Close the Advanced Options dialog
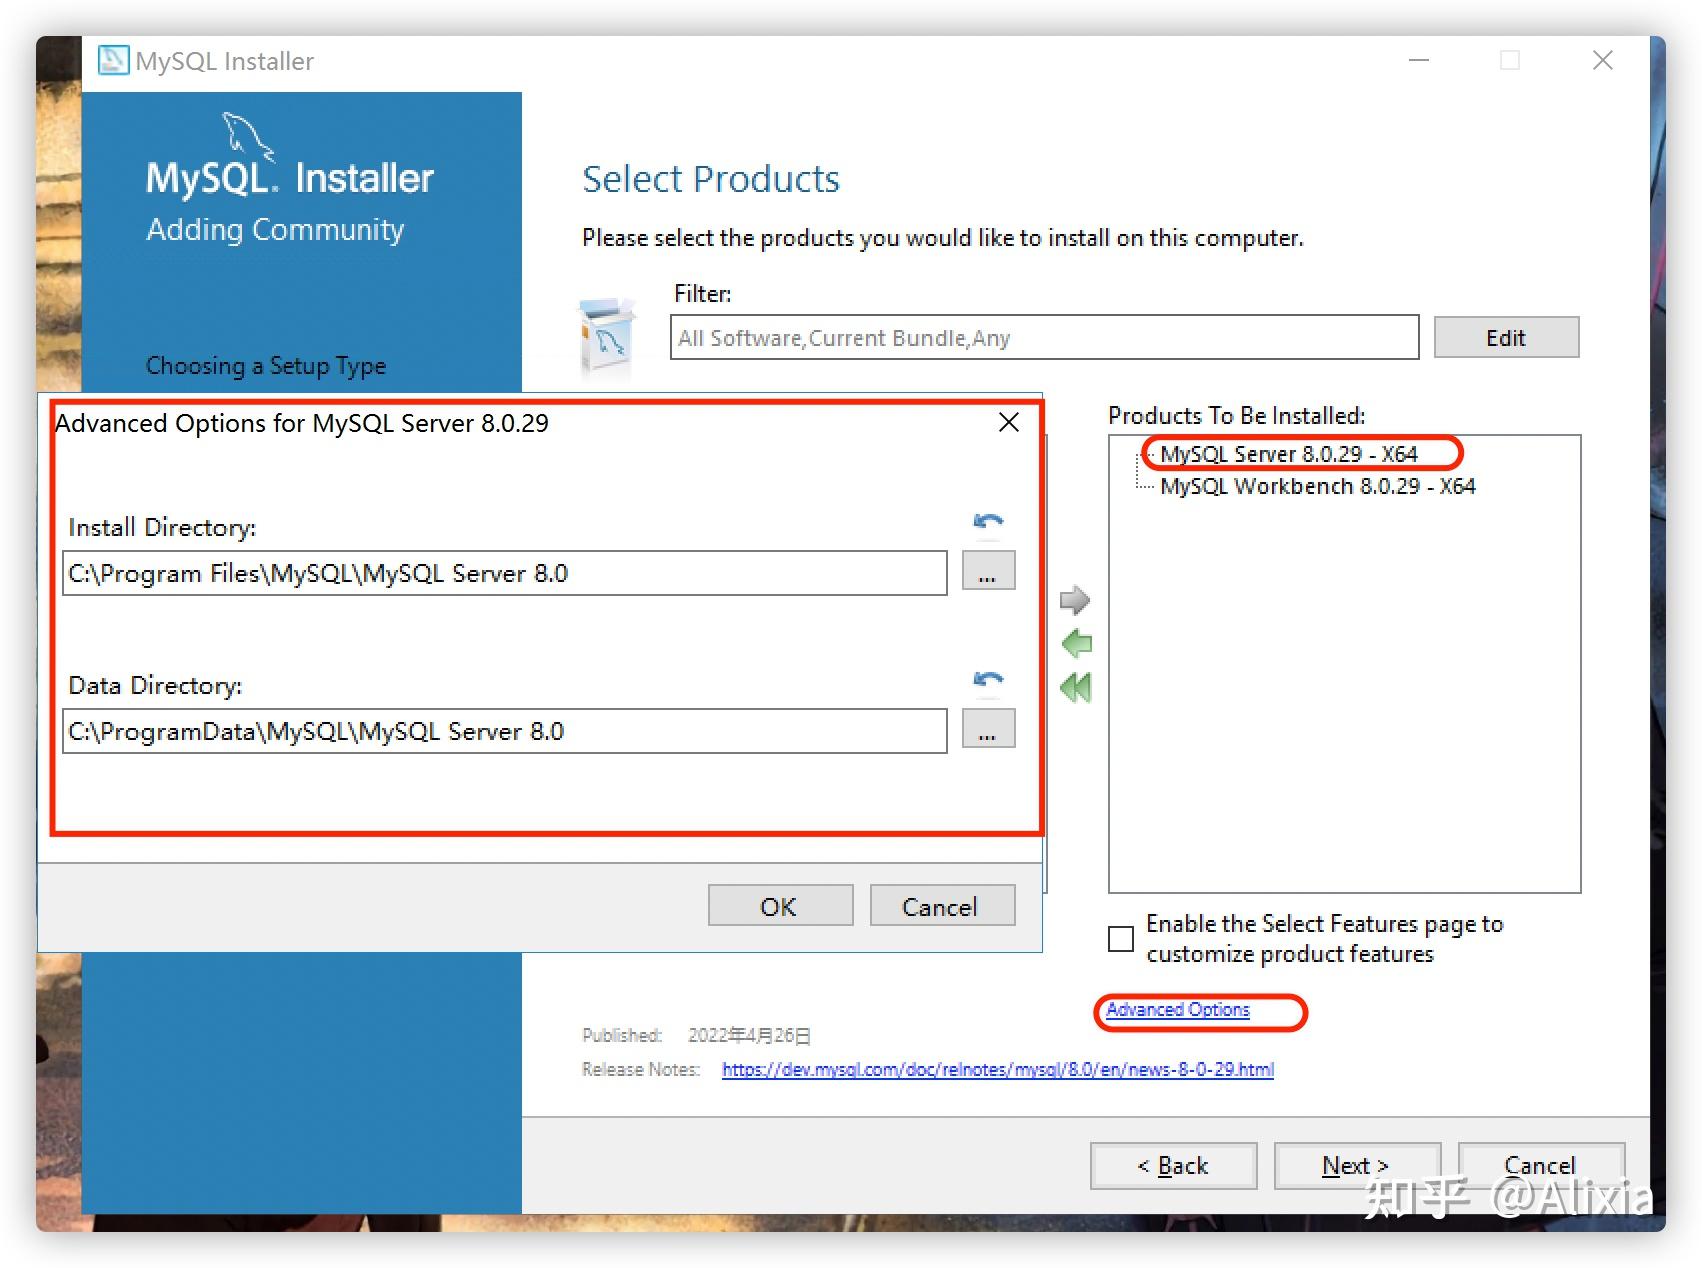Viewport: 1702px width, 1268px height. click(1009, 422)
